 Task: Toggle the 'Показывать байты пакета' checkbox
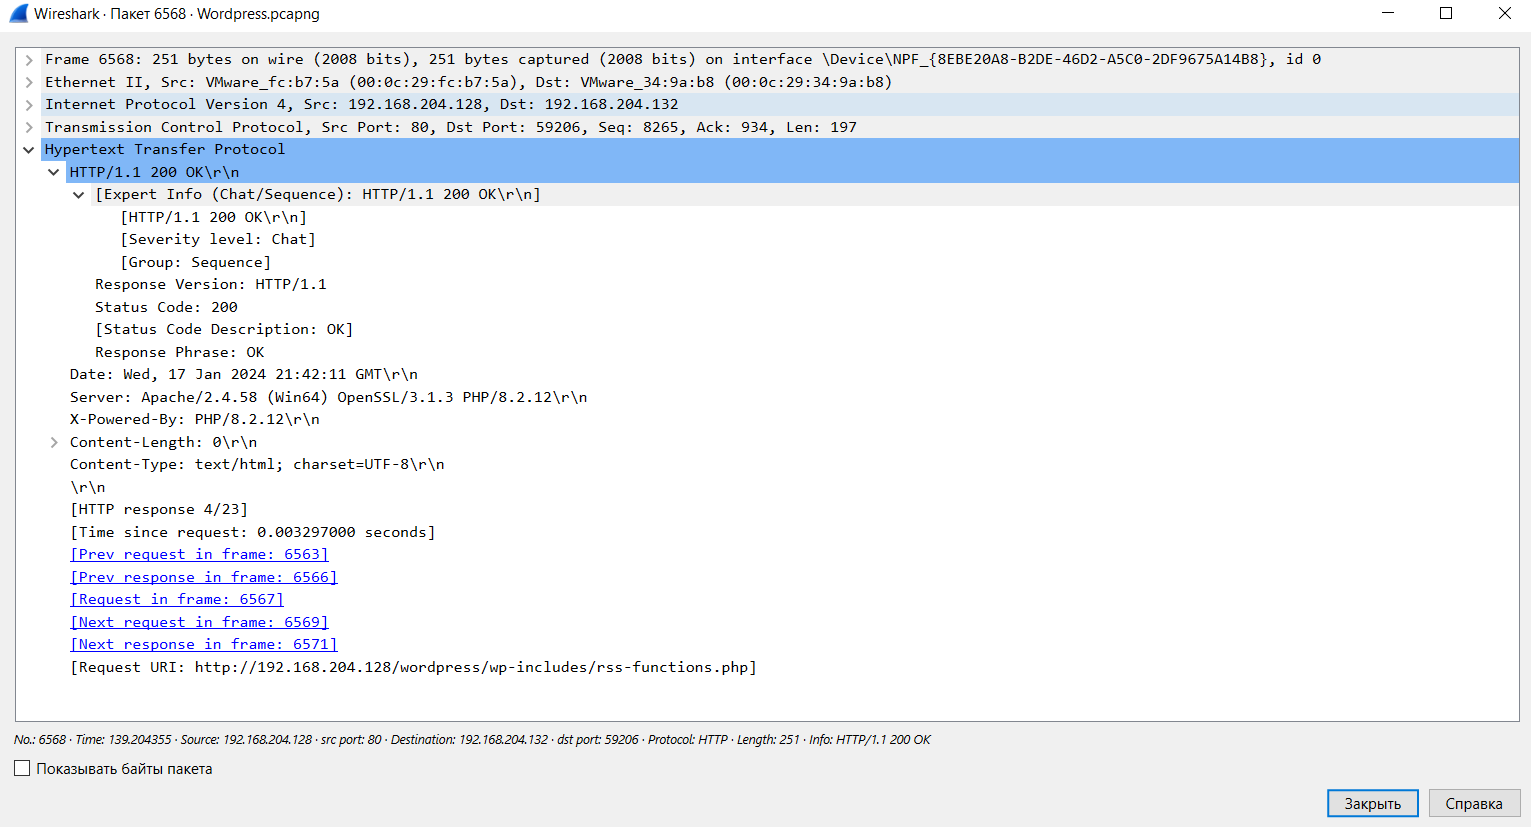coord(22,768)
